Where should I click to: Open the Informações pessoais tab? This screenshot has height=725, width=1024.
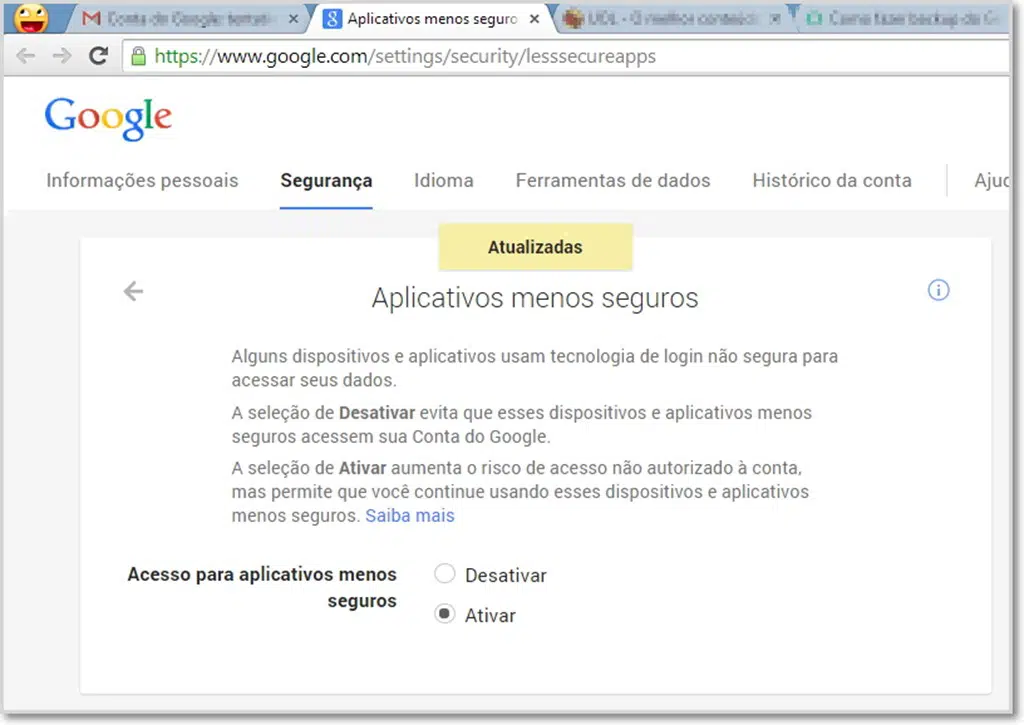(x=142, y=180)
